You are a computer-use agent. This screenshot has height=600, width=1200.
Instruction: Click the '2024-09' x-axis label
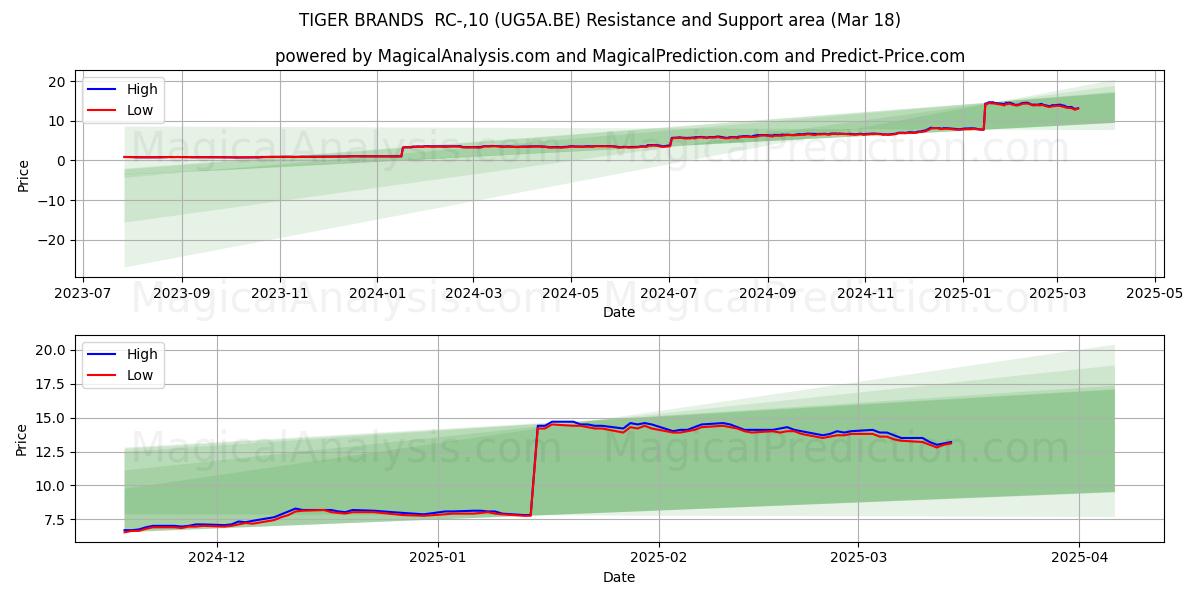click(768, 294)
